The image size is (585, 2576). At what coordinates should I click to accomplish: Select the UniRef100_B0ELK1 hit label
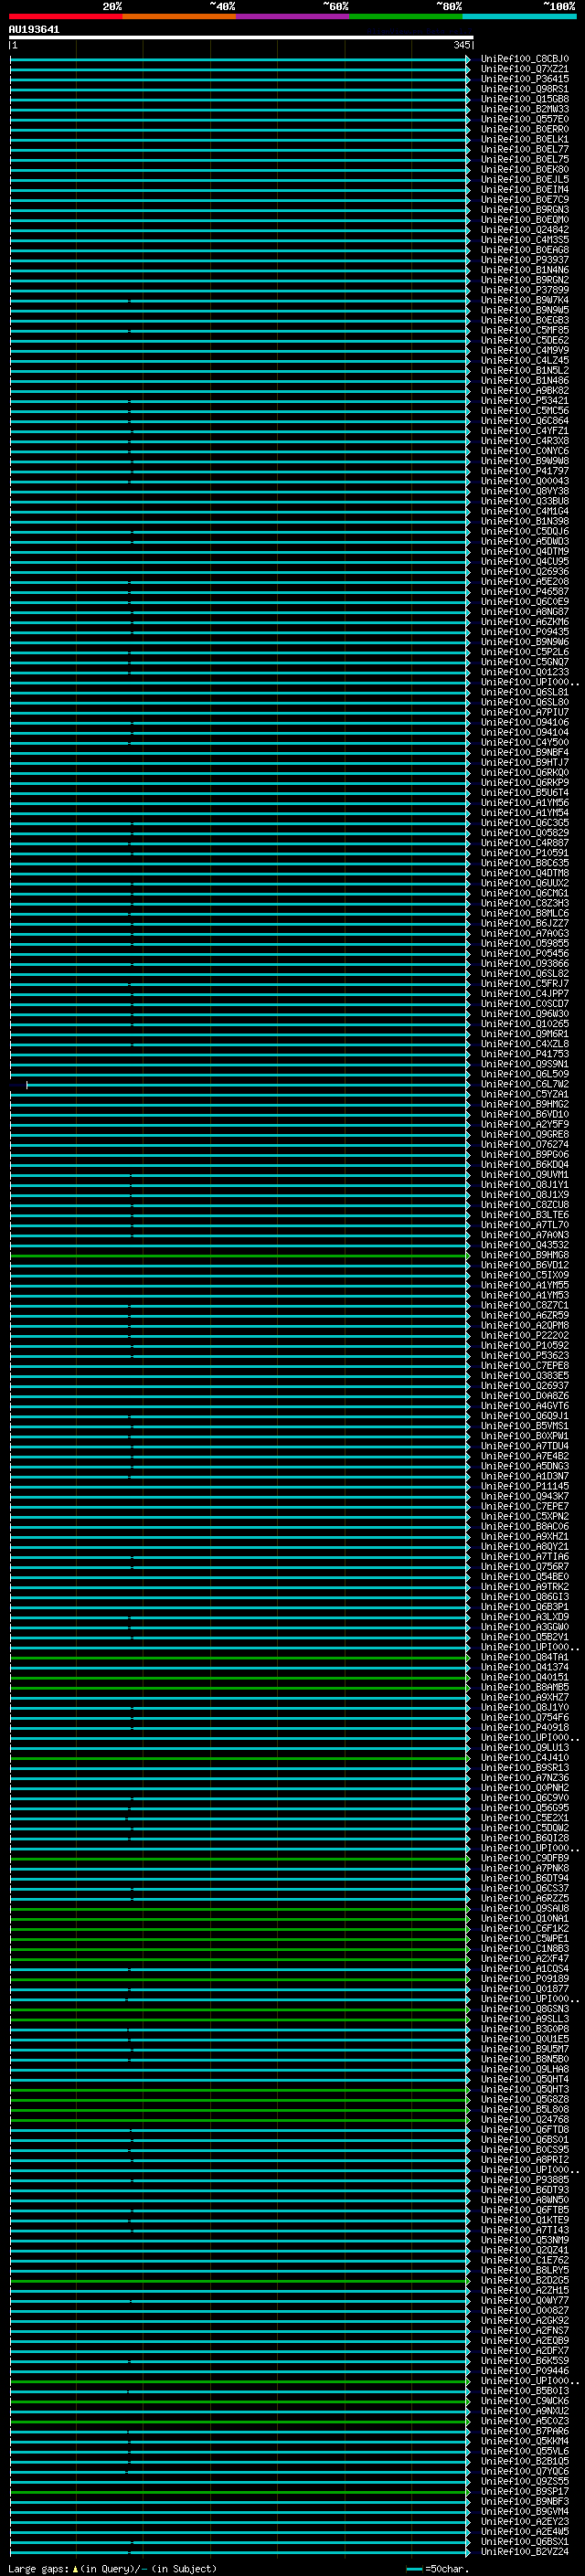[524, 139]
